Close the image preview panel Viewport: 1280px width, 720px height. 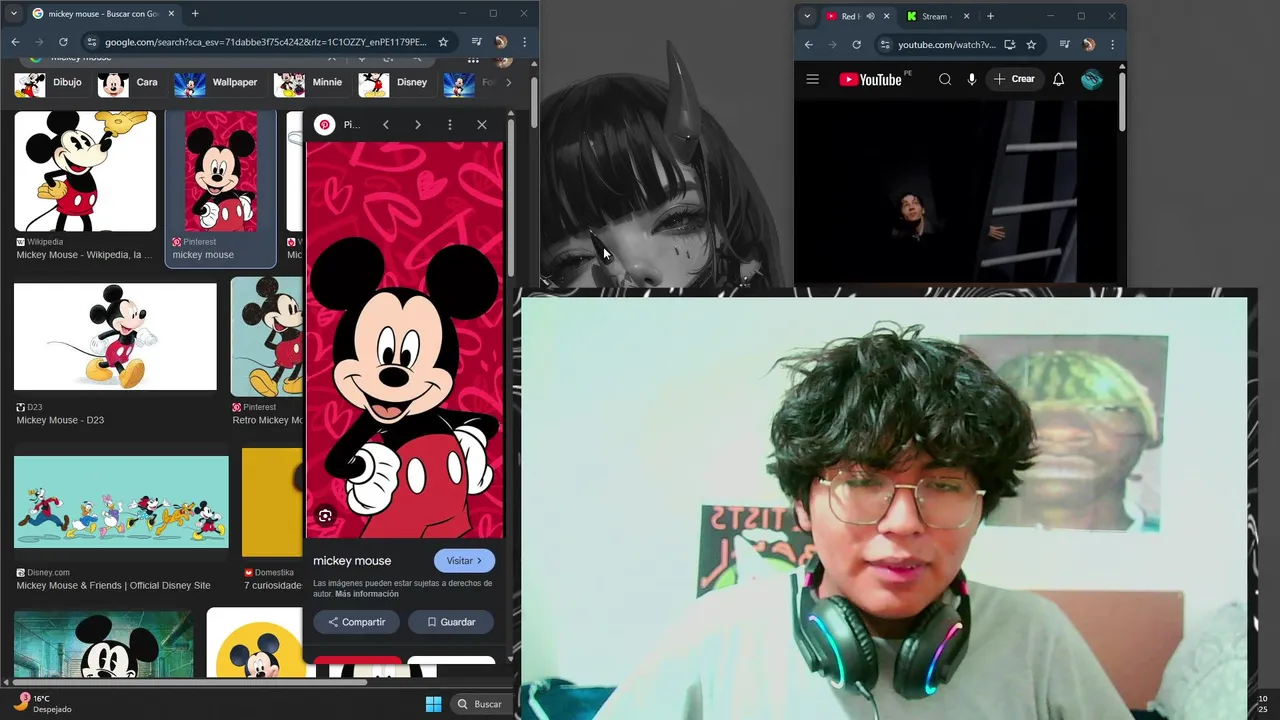[x=482, y=125]
